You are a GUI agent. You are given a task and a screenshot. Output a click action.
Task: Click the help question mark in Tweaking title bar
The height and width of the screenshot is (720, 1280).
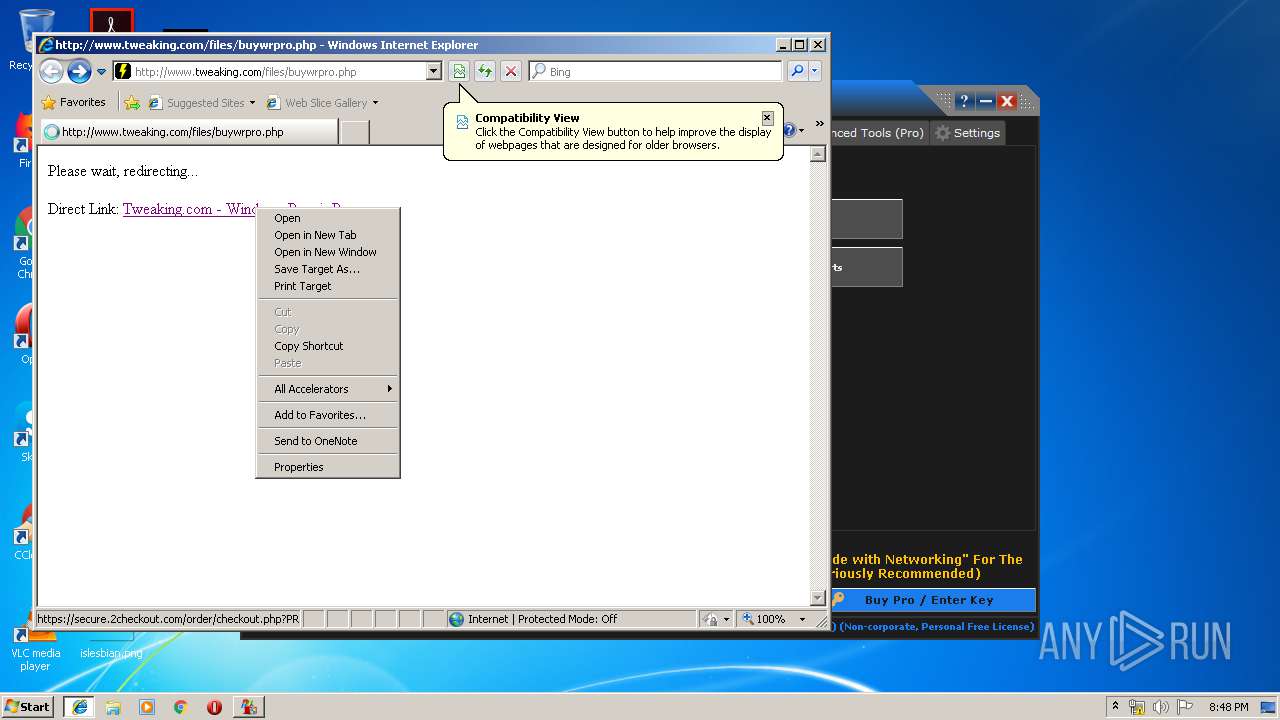[963, 101]
